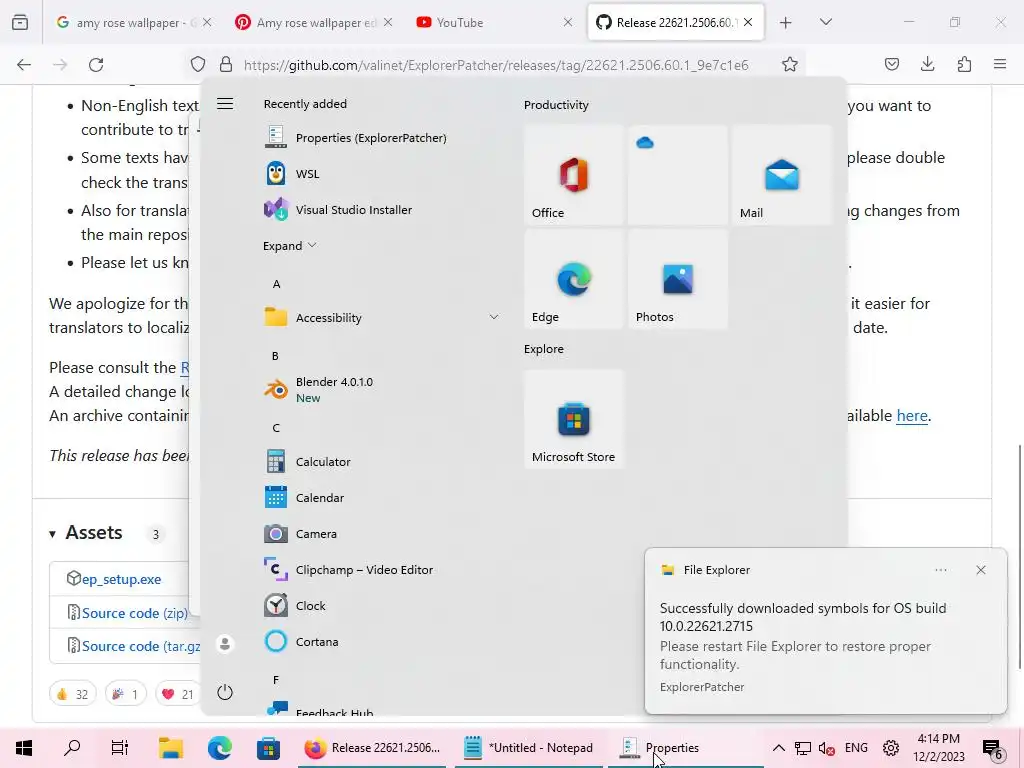Screen dimensions: 1024x768
Task: Open taskbar Search icon
Action: pyautogui.click(x=72, y=748)
